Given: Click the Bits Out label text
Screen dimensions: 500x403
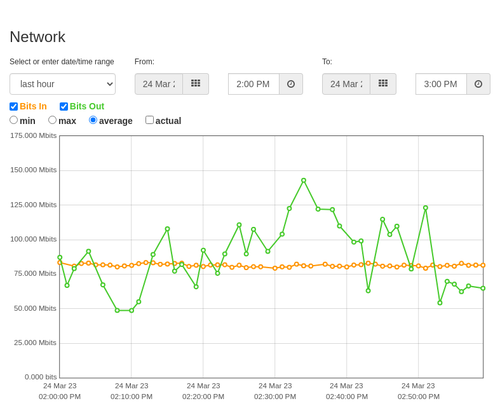Looking at the screenshot, I should click(x=87, y=106).
